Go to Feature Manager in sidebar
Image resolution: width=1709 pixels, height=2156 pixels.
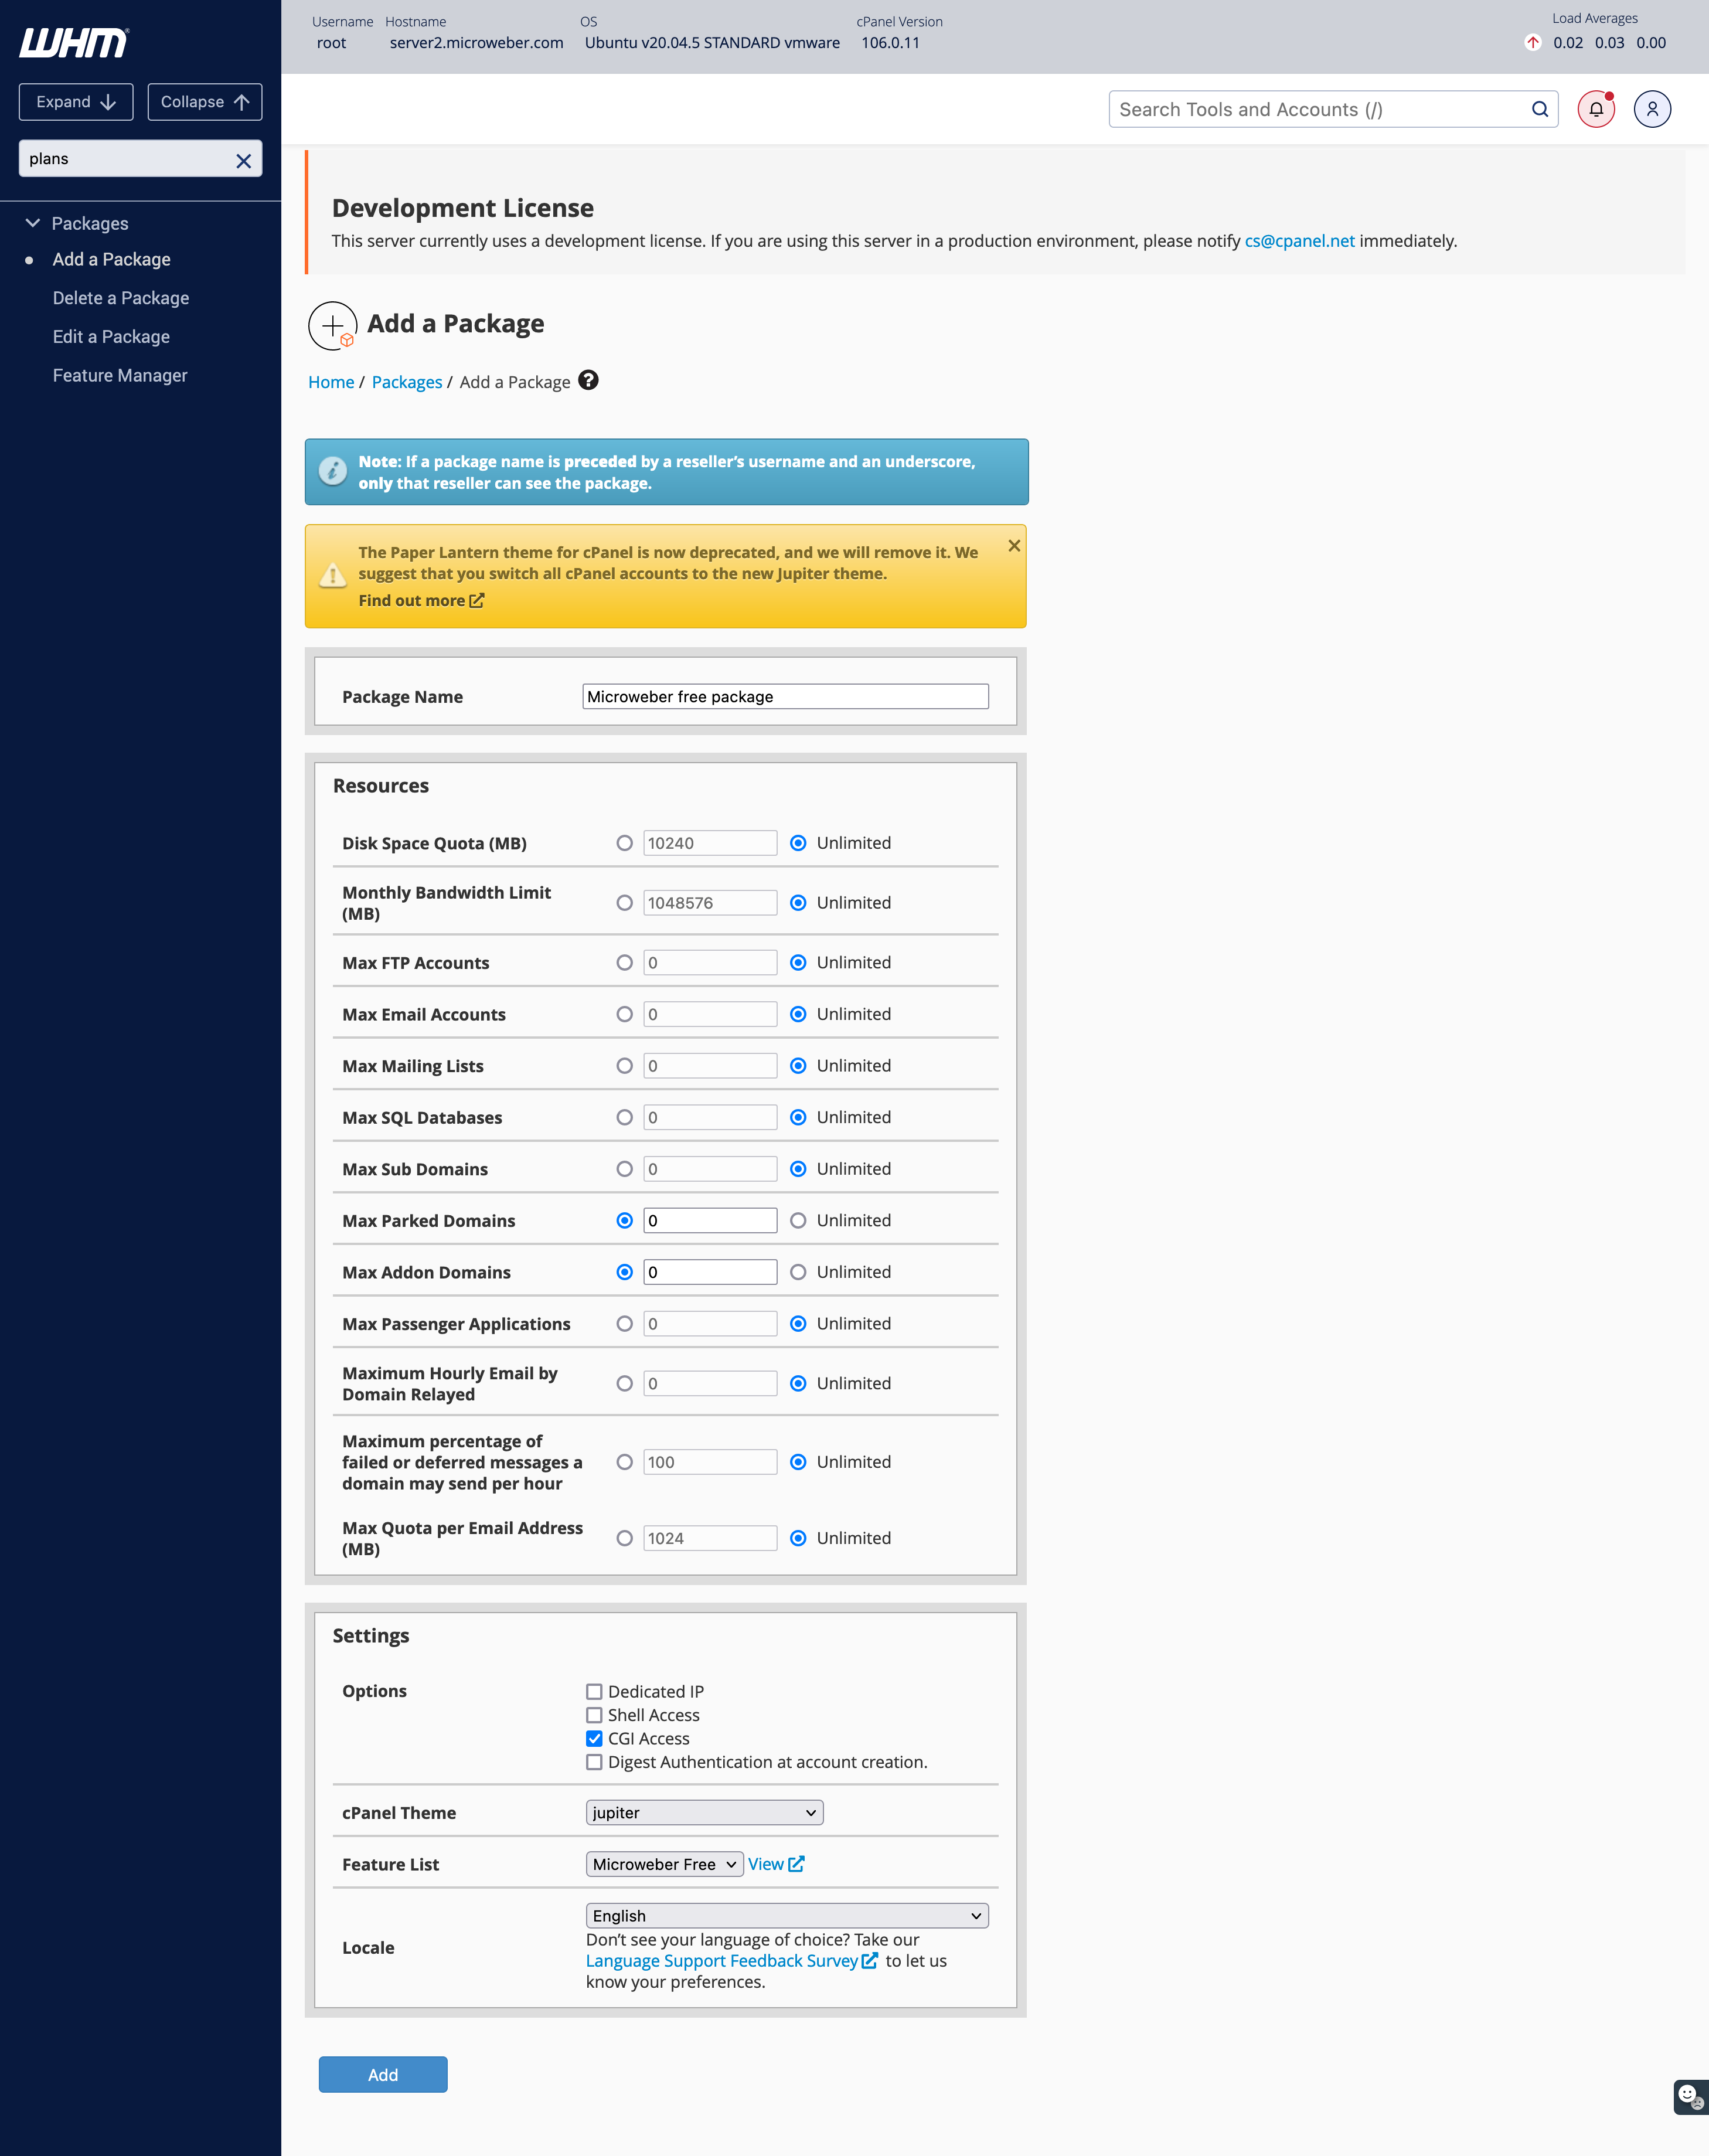click(x=120, y=375)
